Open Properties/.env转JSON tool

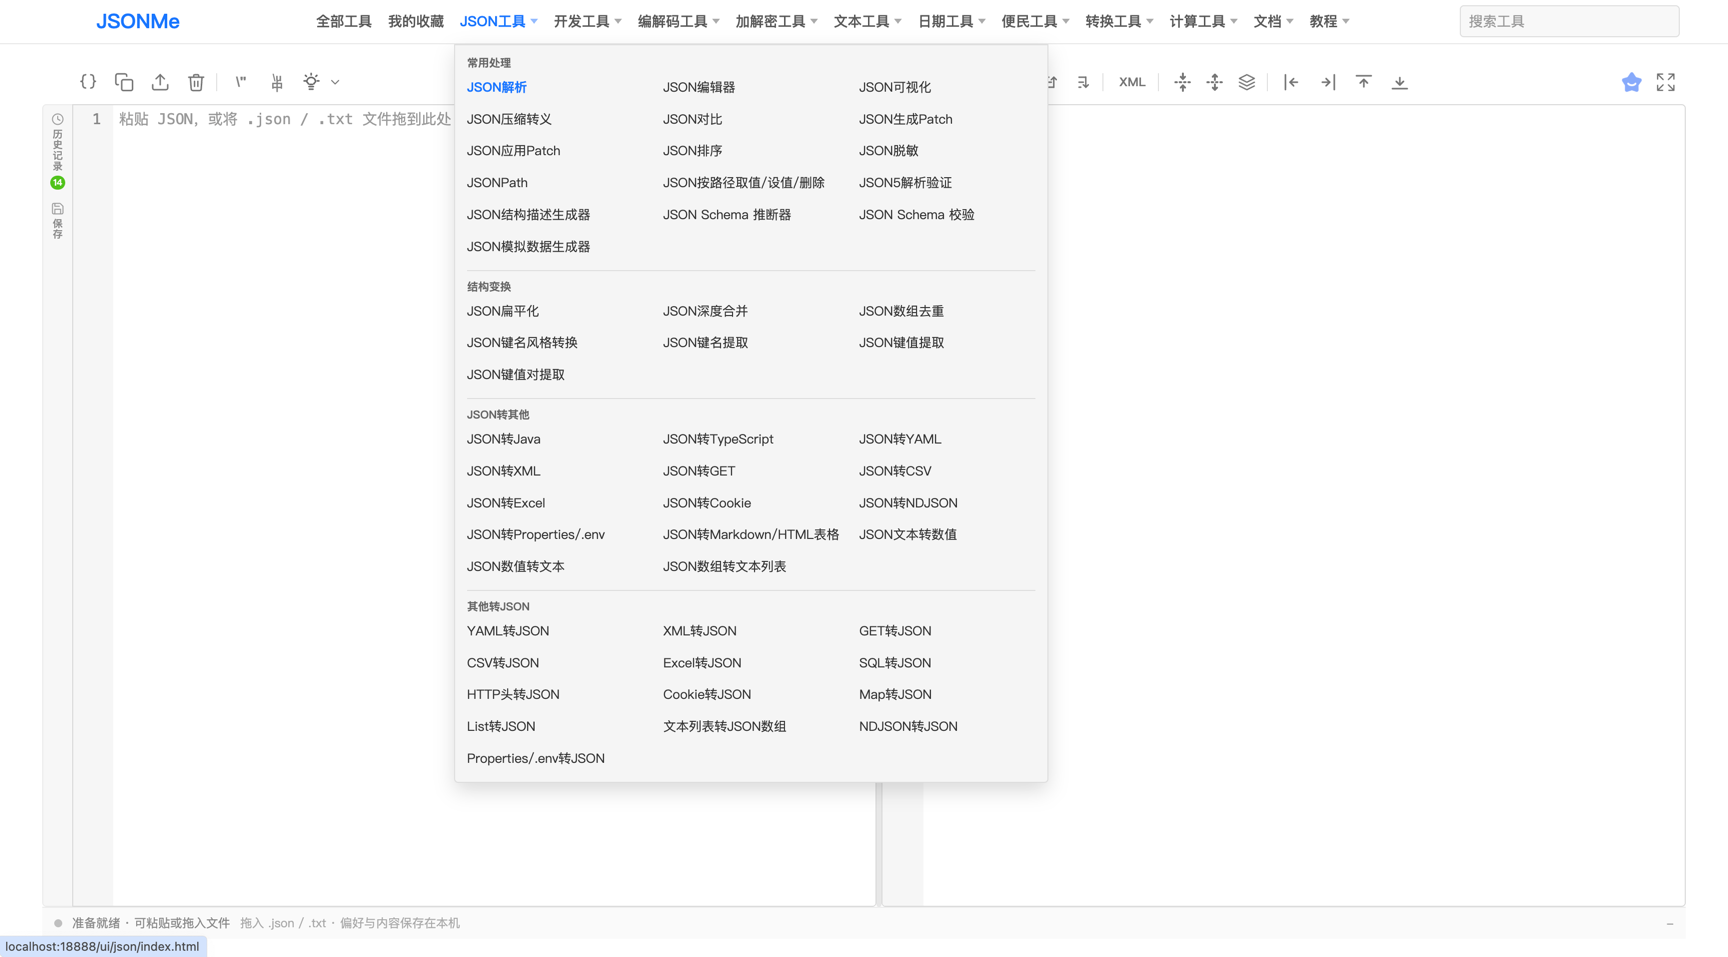pyautogui.click(x=536, y=759)
